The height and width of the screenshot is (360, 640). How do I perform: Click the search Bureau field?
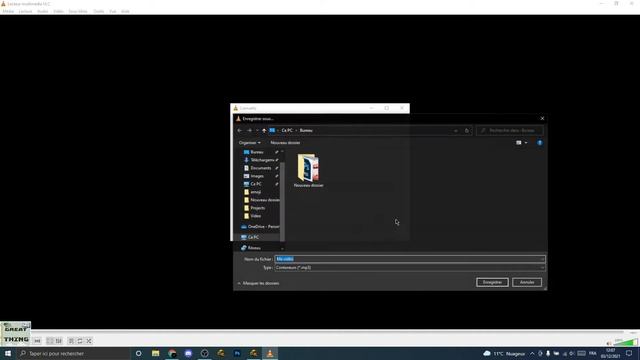510,131
